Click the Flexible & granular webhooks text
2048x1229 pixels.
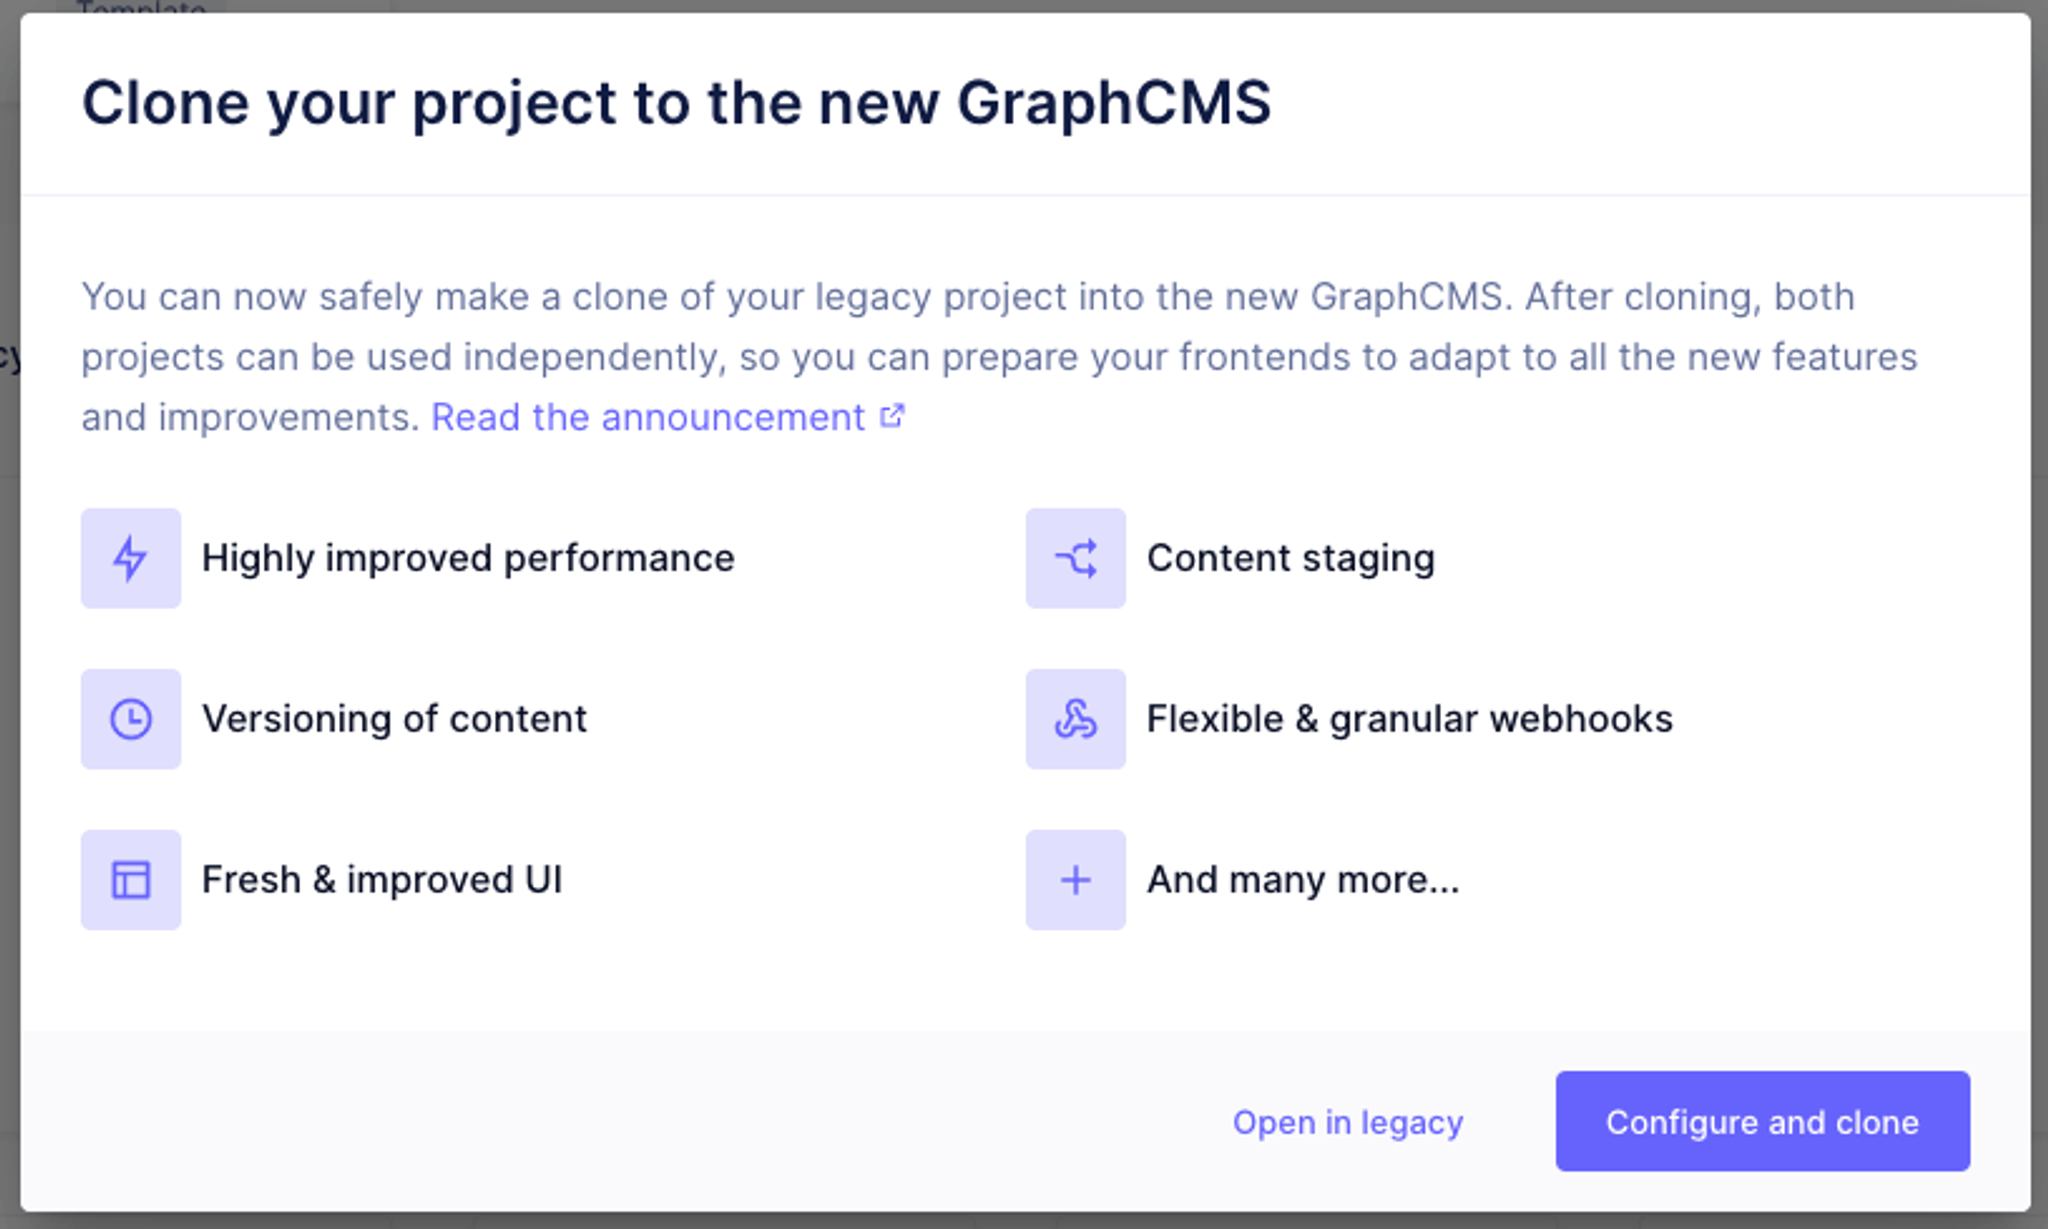click(1409, 719)
